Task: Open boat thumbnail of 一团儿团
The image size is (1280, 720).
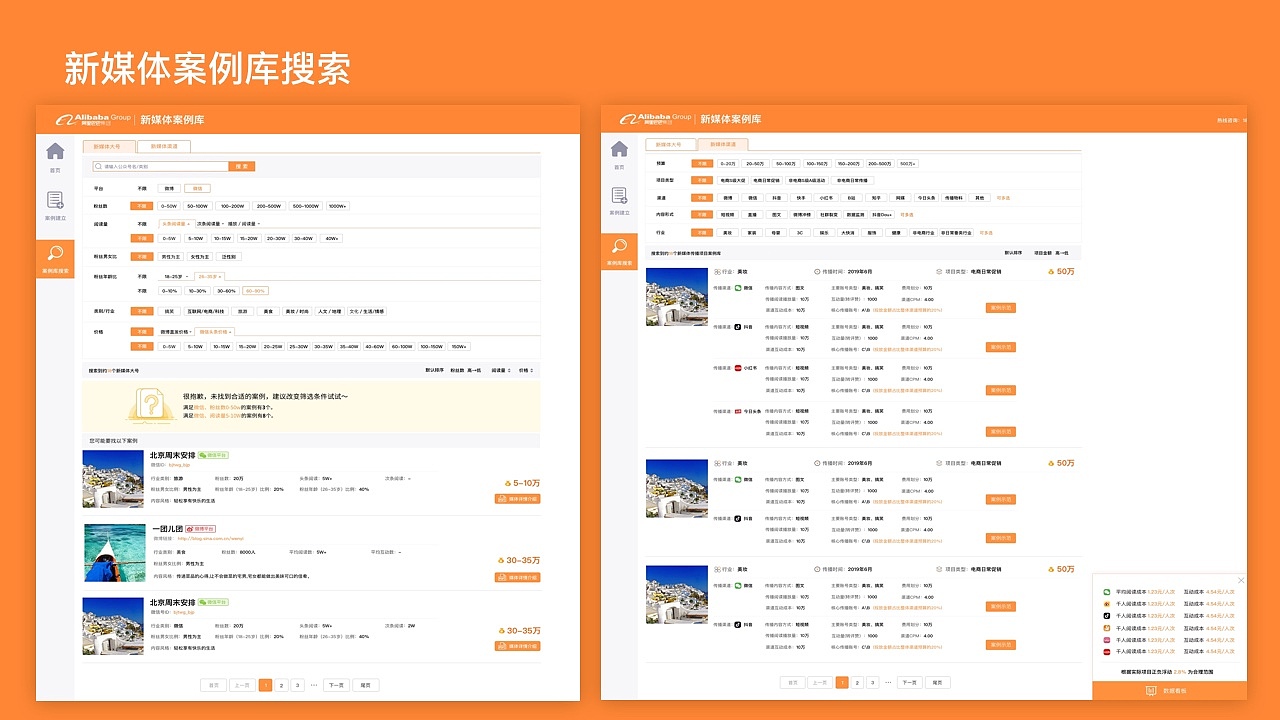Action: (114, 553)
